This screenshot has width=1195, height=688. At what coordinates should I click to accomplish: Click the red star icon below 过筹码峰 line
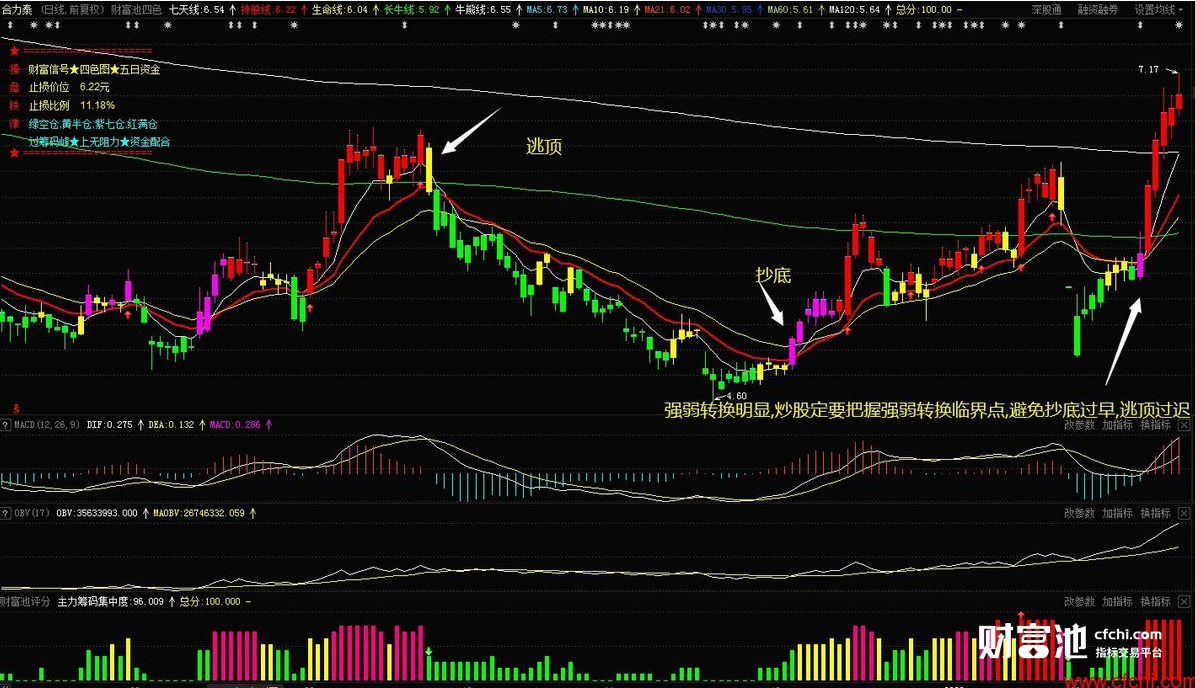coord(14,152)
